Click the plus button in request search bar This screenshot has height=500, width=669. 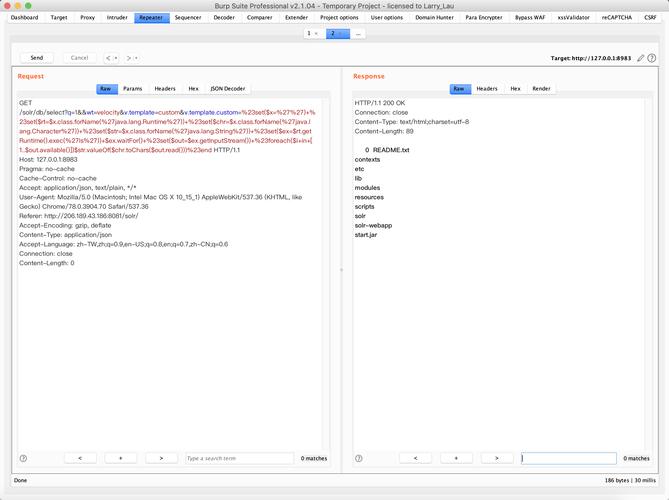click(x=121, y=458)
